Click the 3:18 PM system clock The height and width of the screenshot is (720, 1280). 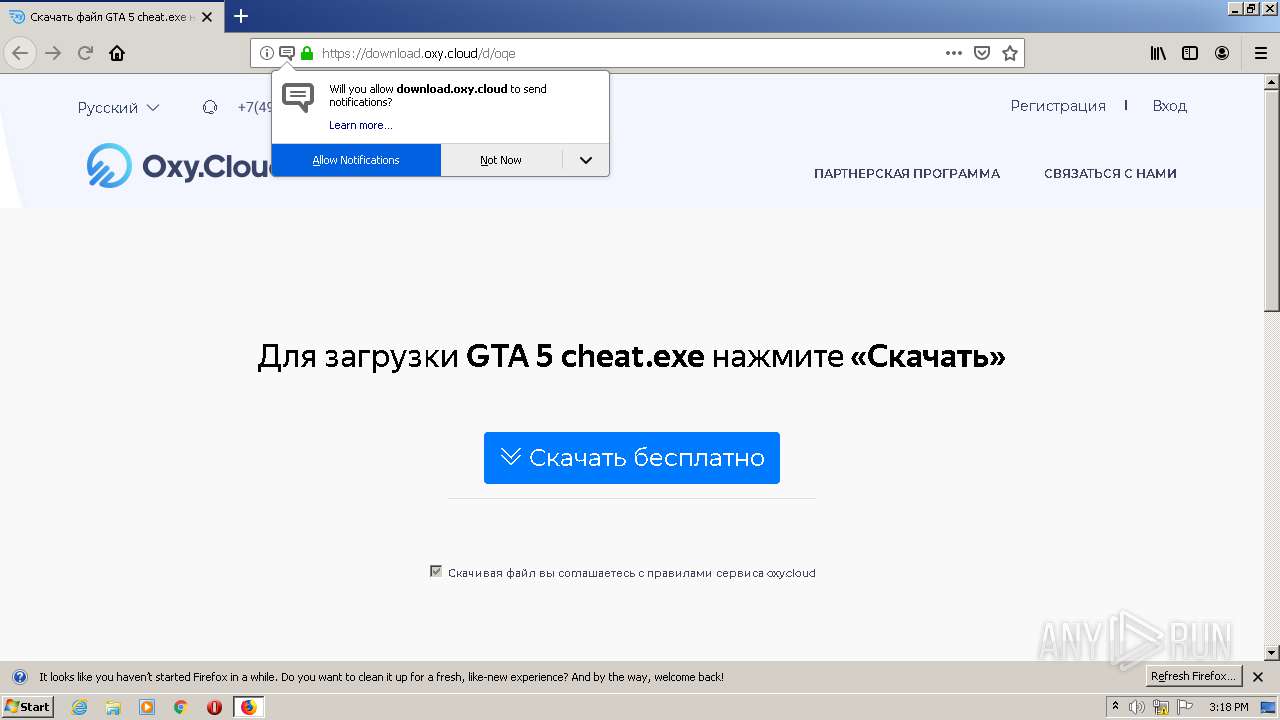(x=1228, y=707)
